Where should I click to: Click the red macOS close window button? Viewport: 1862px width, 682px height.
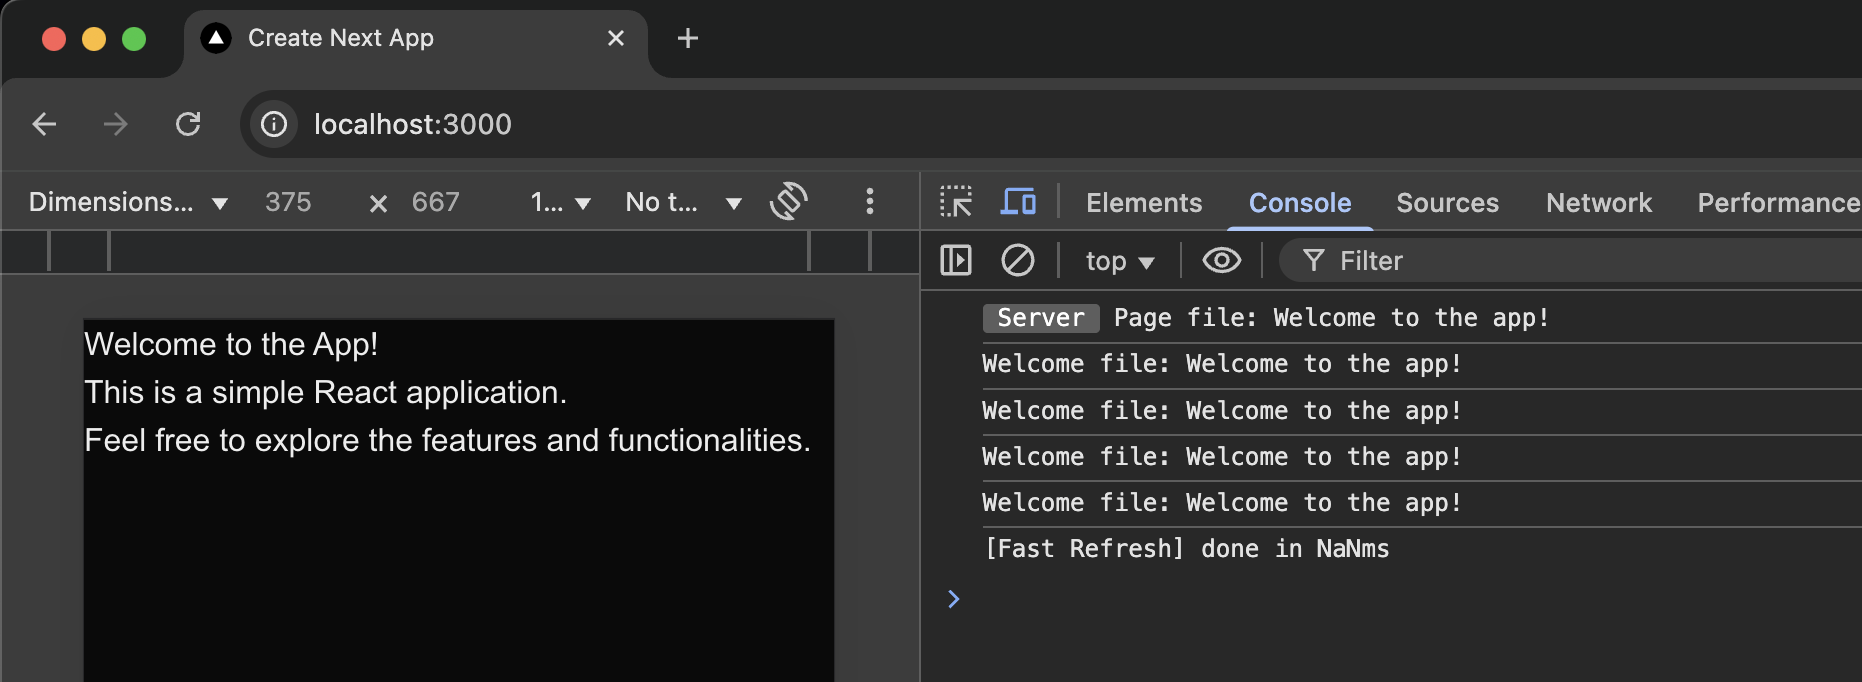point(54,39)
